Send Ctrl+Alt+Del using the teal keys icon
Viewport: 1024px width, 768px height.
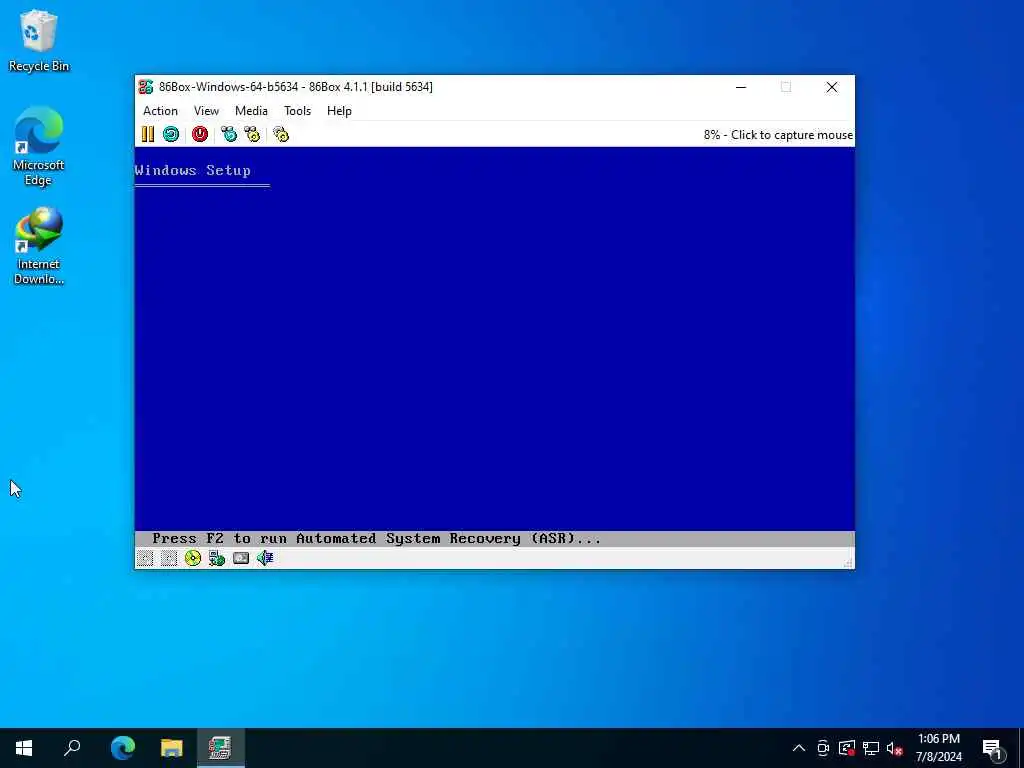229,135
